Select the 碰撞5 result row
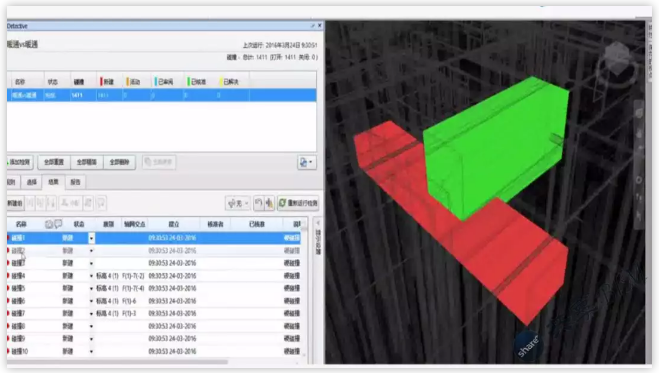 154,289
